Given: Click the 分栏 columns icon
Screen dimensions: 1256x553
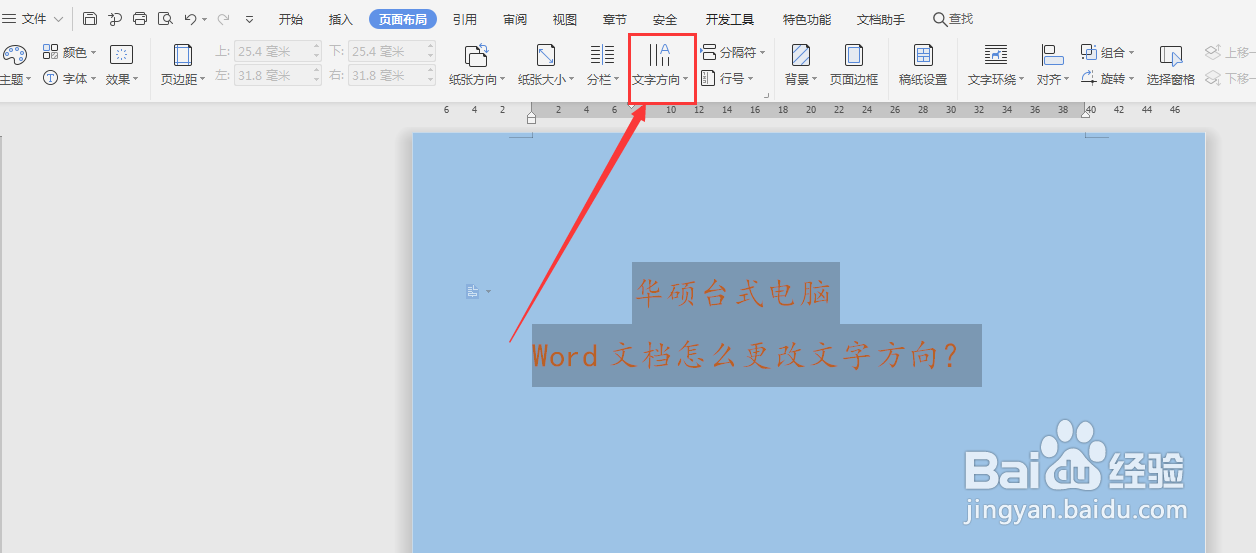Looking at the screenshot, I should click(x=602, y=55).
